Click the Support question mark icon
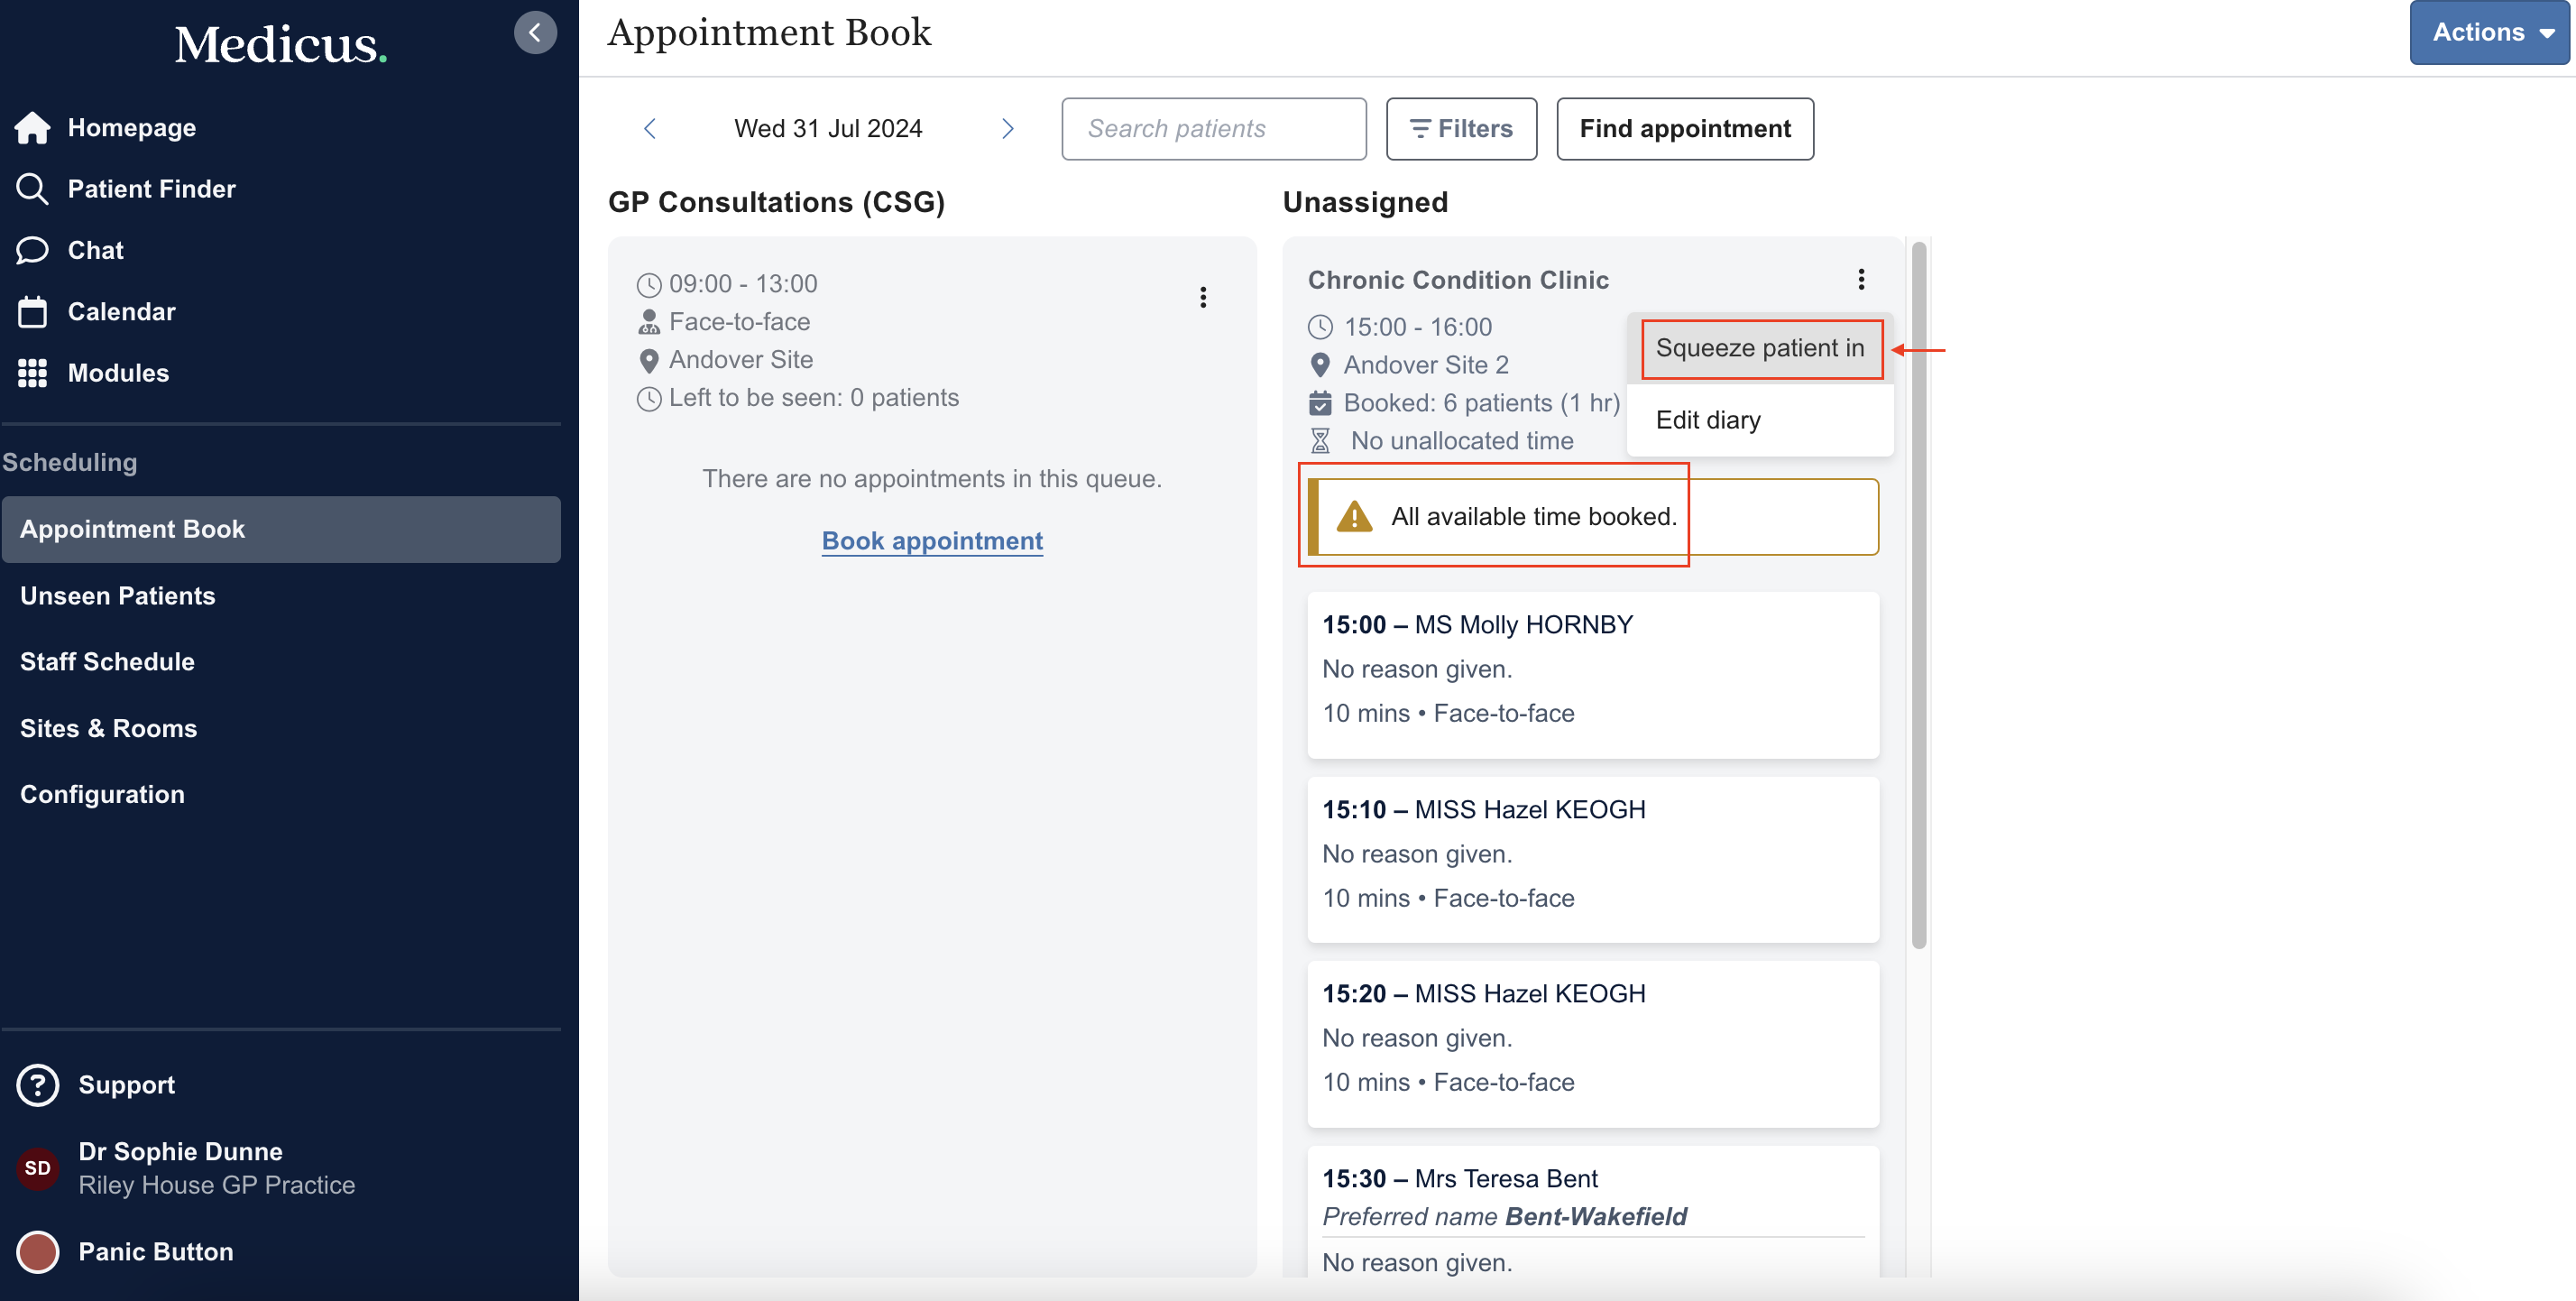The width and height of the screenshot is (2576, 1301). pyautogui.click(x=38, y=1085)
